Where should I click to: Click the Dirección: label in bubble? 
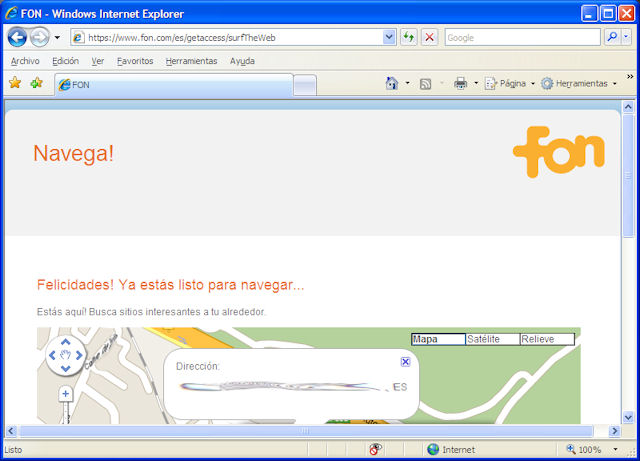(198, 366)
